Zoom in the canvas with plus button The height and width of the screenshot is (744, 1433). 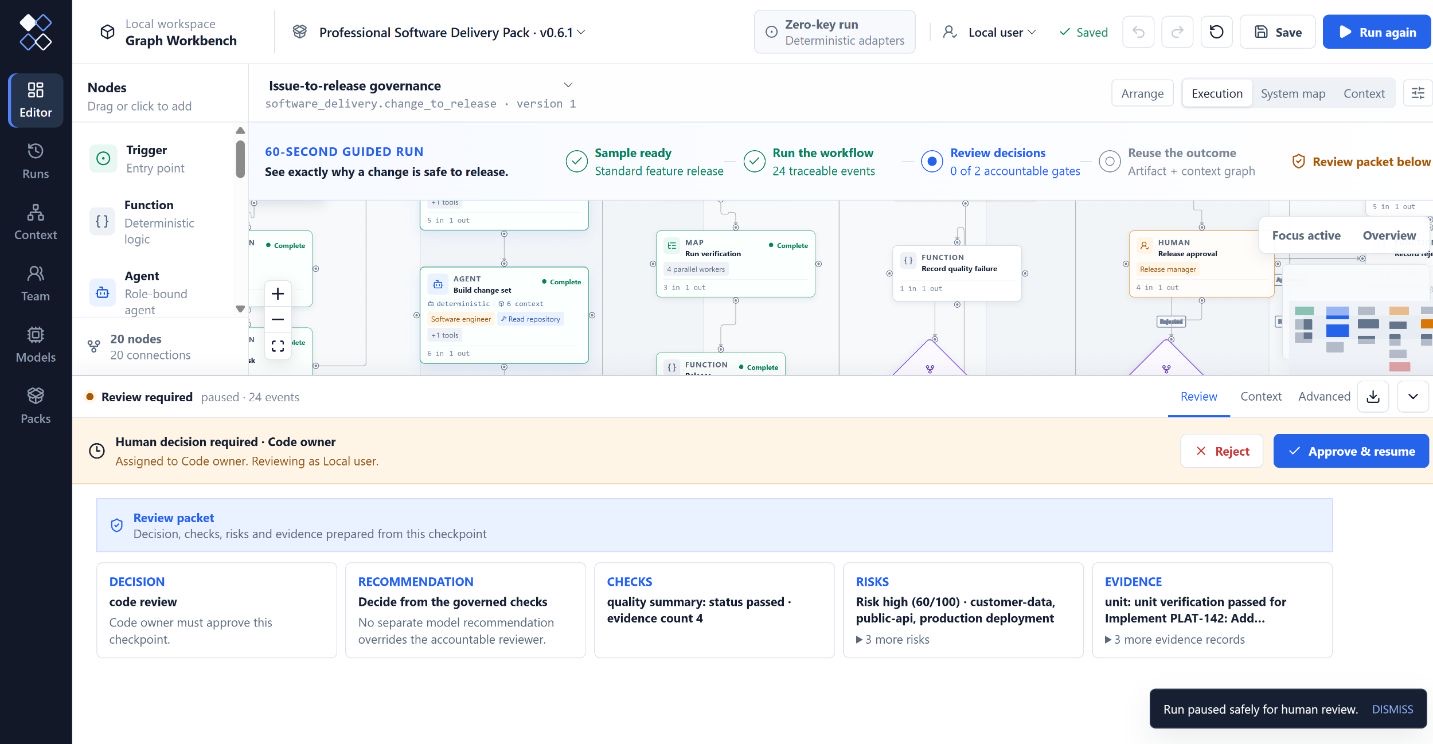(x=278, y=294)
